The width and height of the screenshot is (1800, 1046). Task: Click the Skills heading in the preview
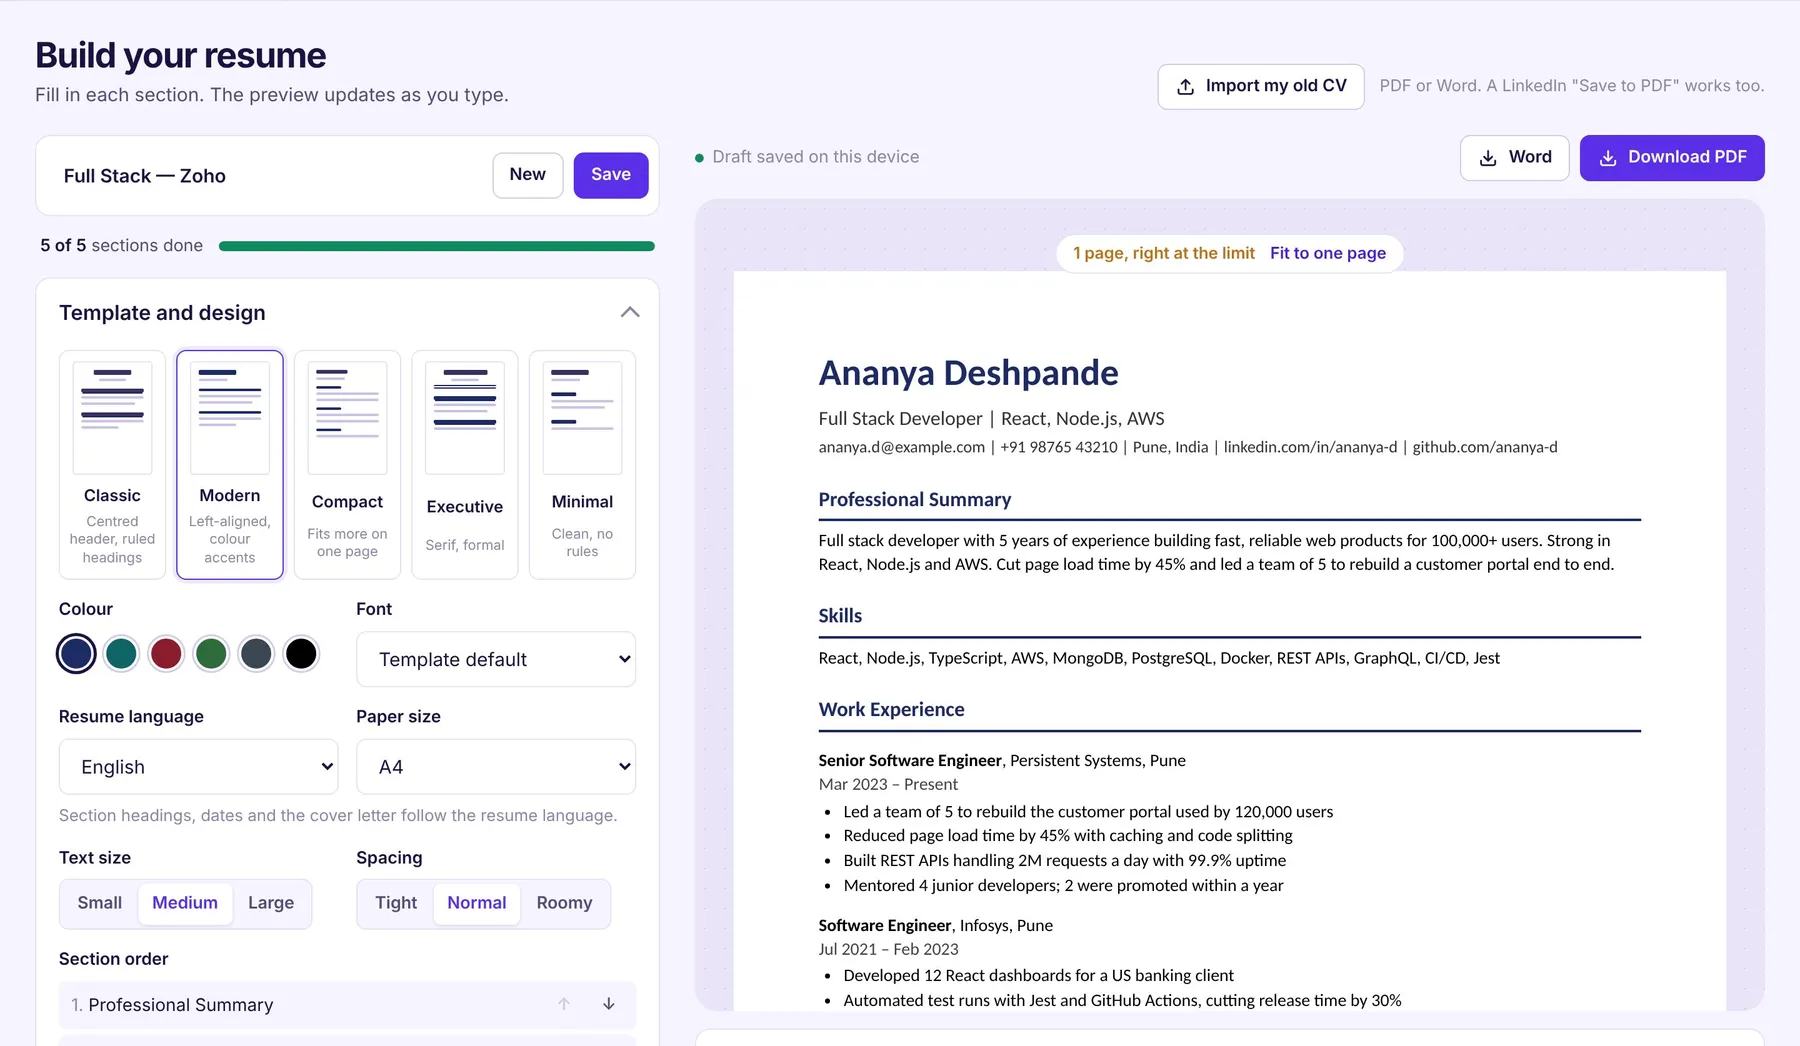click(x=840, y=616)
